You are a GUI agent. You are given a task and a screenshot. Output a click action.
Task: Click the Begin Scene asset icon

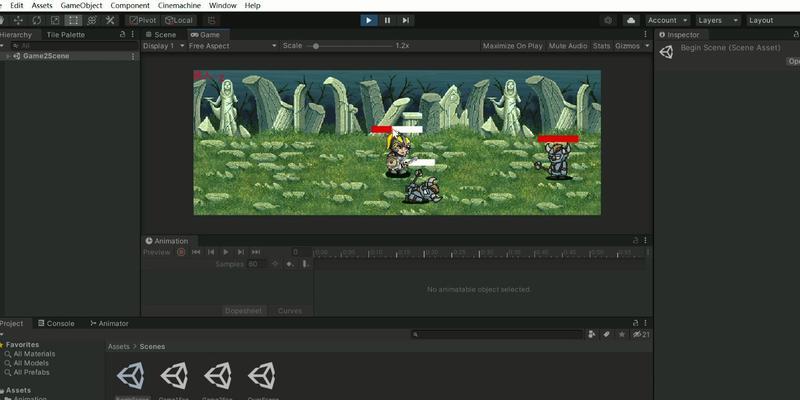click(x=666, y=52)
